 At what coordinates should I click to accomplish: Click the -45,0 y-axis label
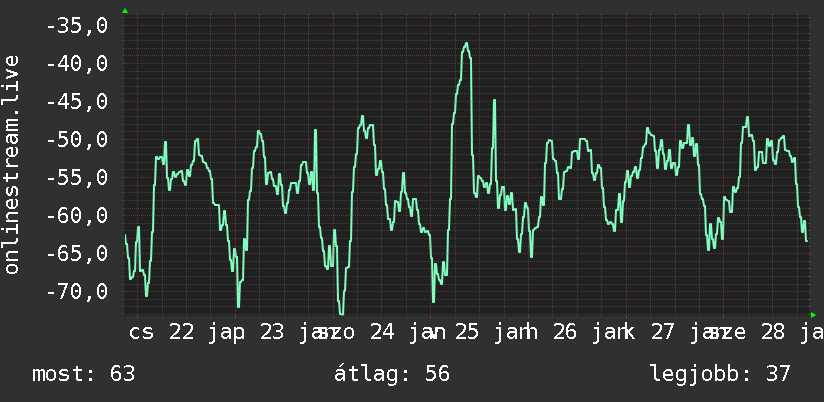click(77, 101)
